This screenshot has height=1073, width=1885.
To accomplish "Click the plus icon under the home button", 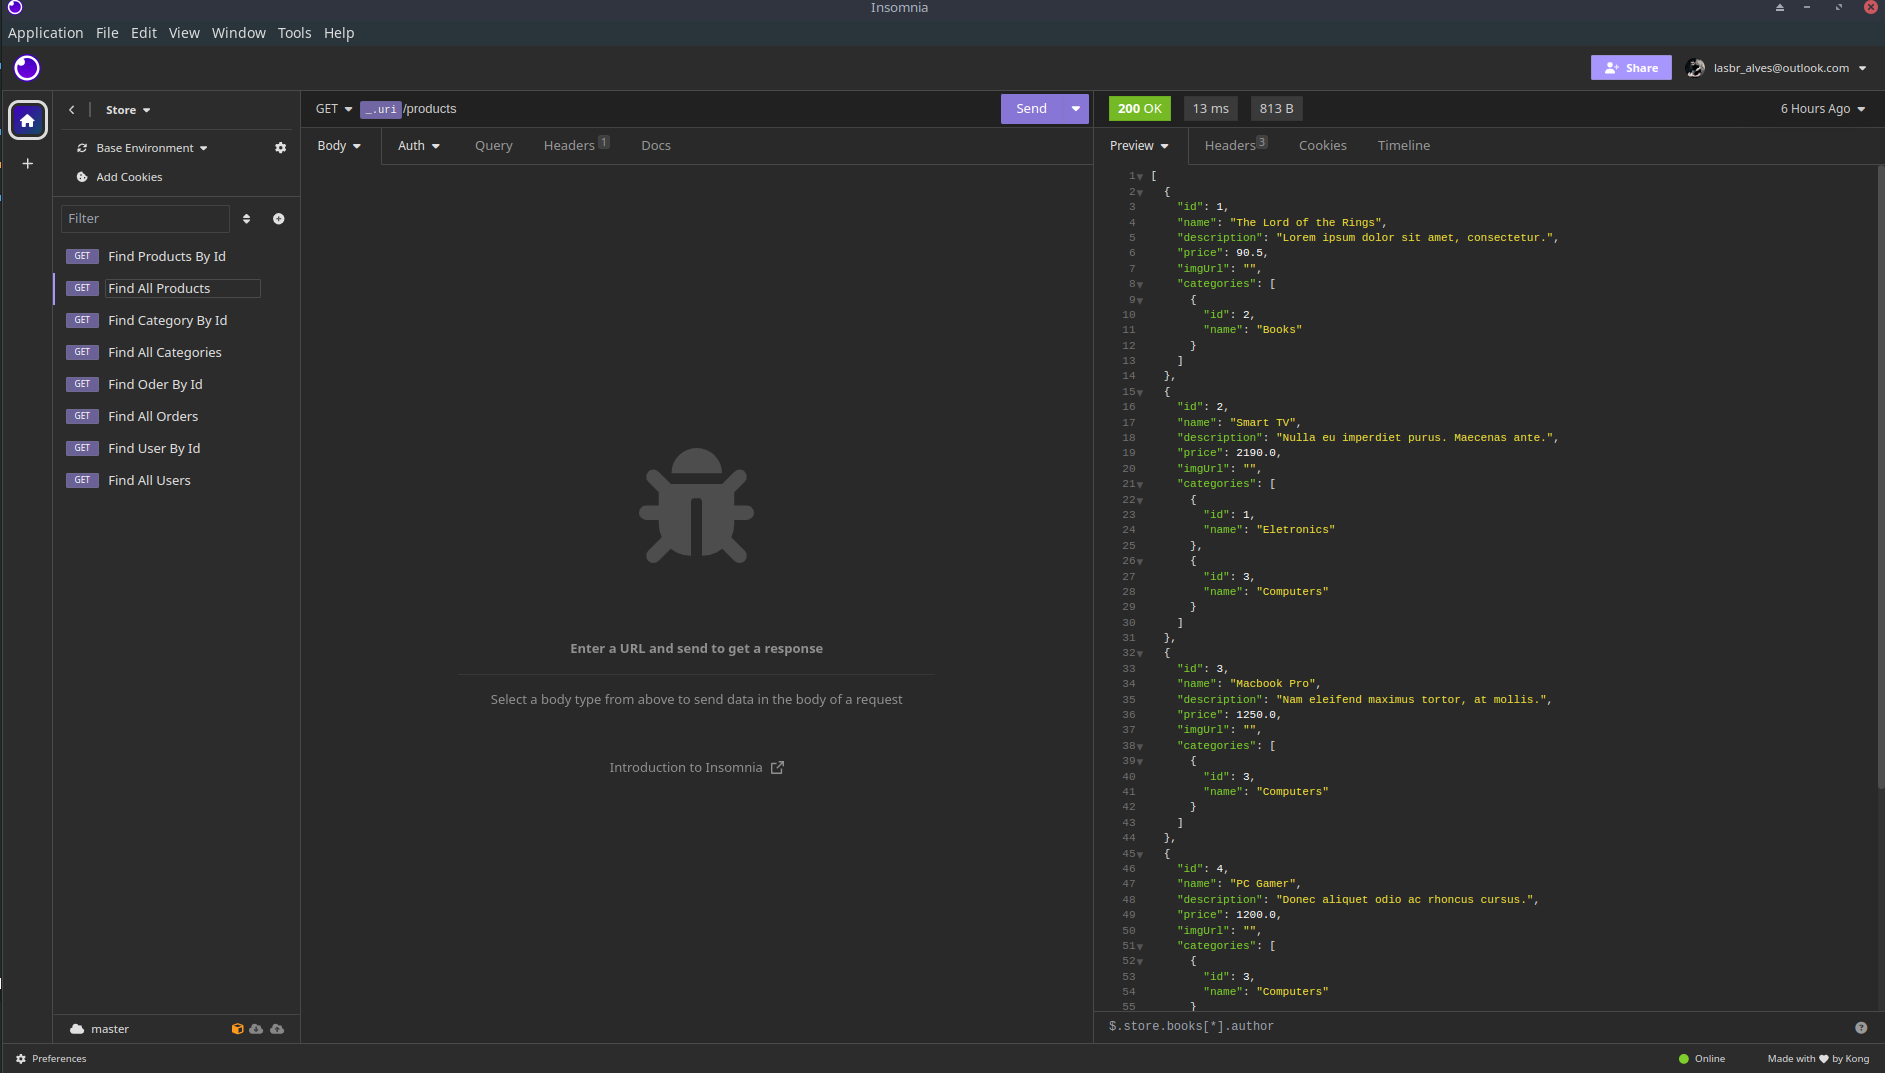I will [27, 163].
